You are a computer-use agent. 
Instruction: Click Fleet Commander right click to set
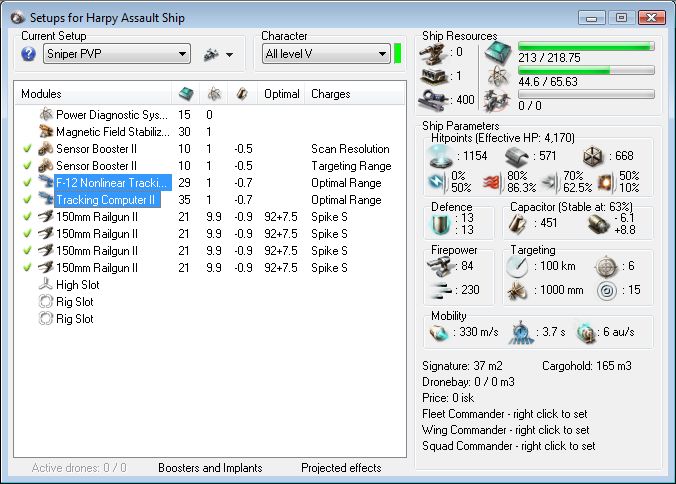point(504,414)
